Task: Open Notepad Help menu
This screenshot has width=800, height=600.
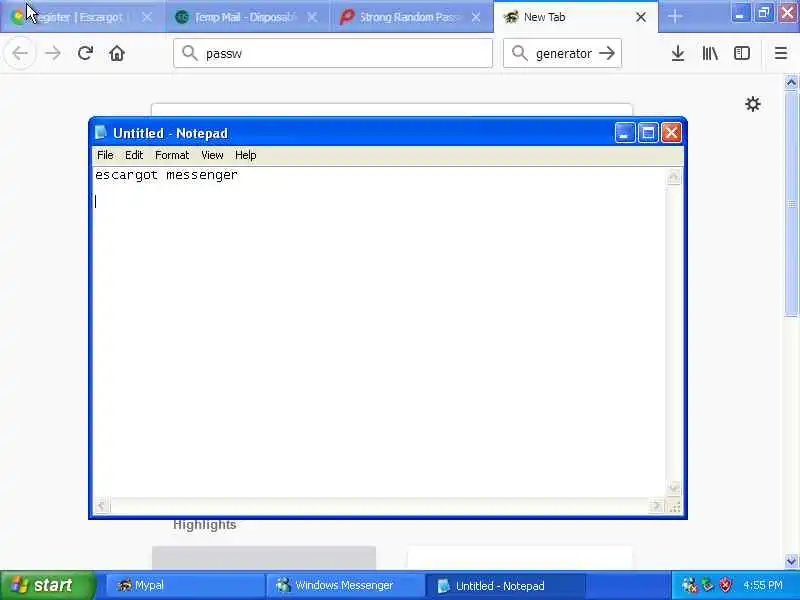Action: point(245,155)
